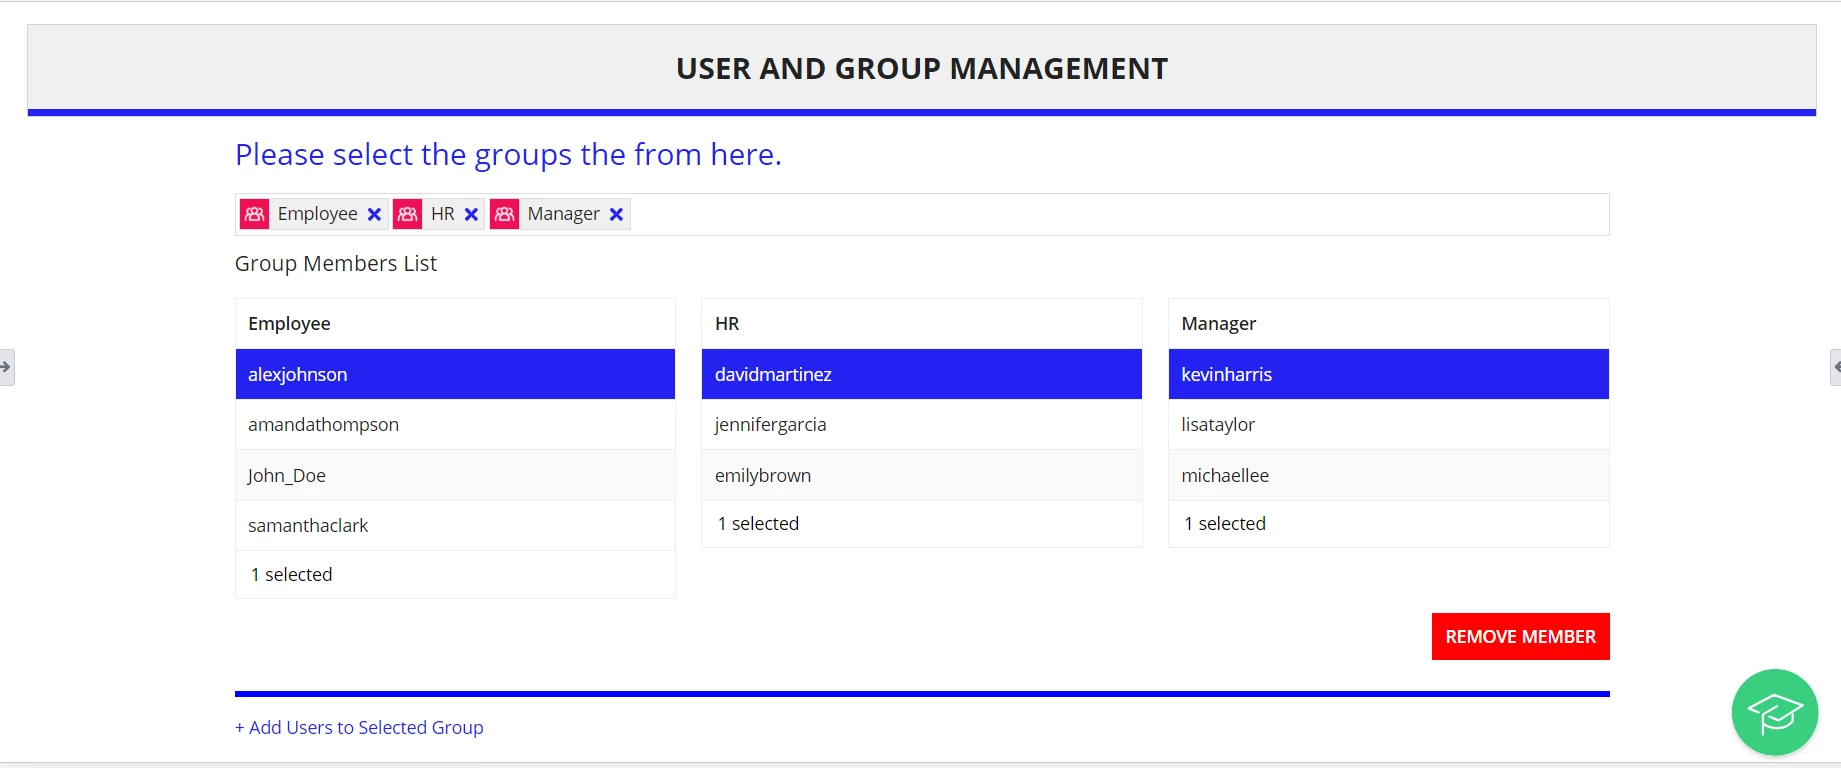
Task: Open Add Users to Selected Group link
Action: (x=359, y=727)
